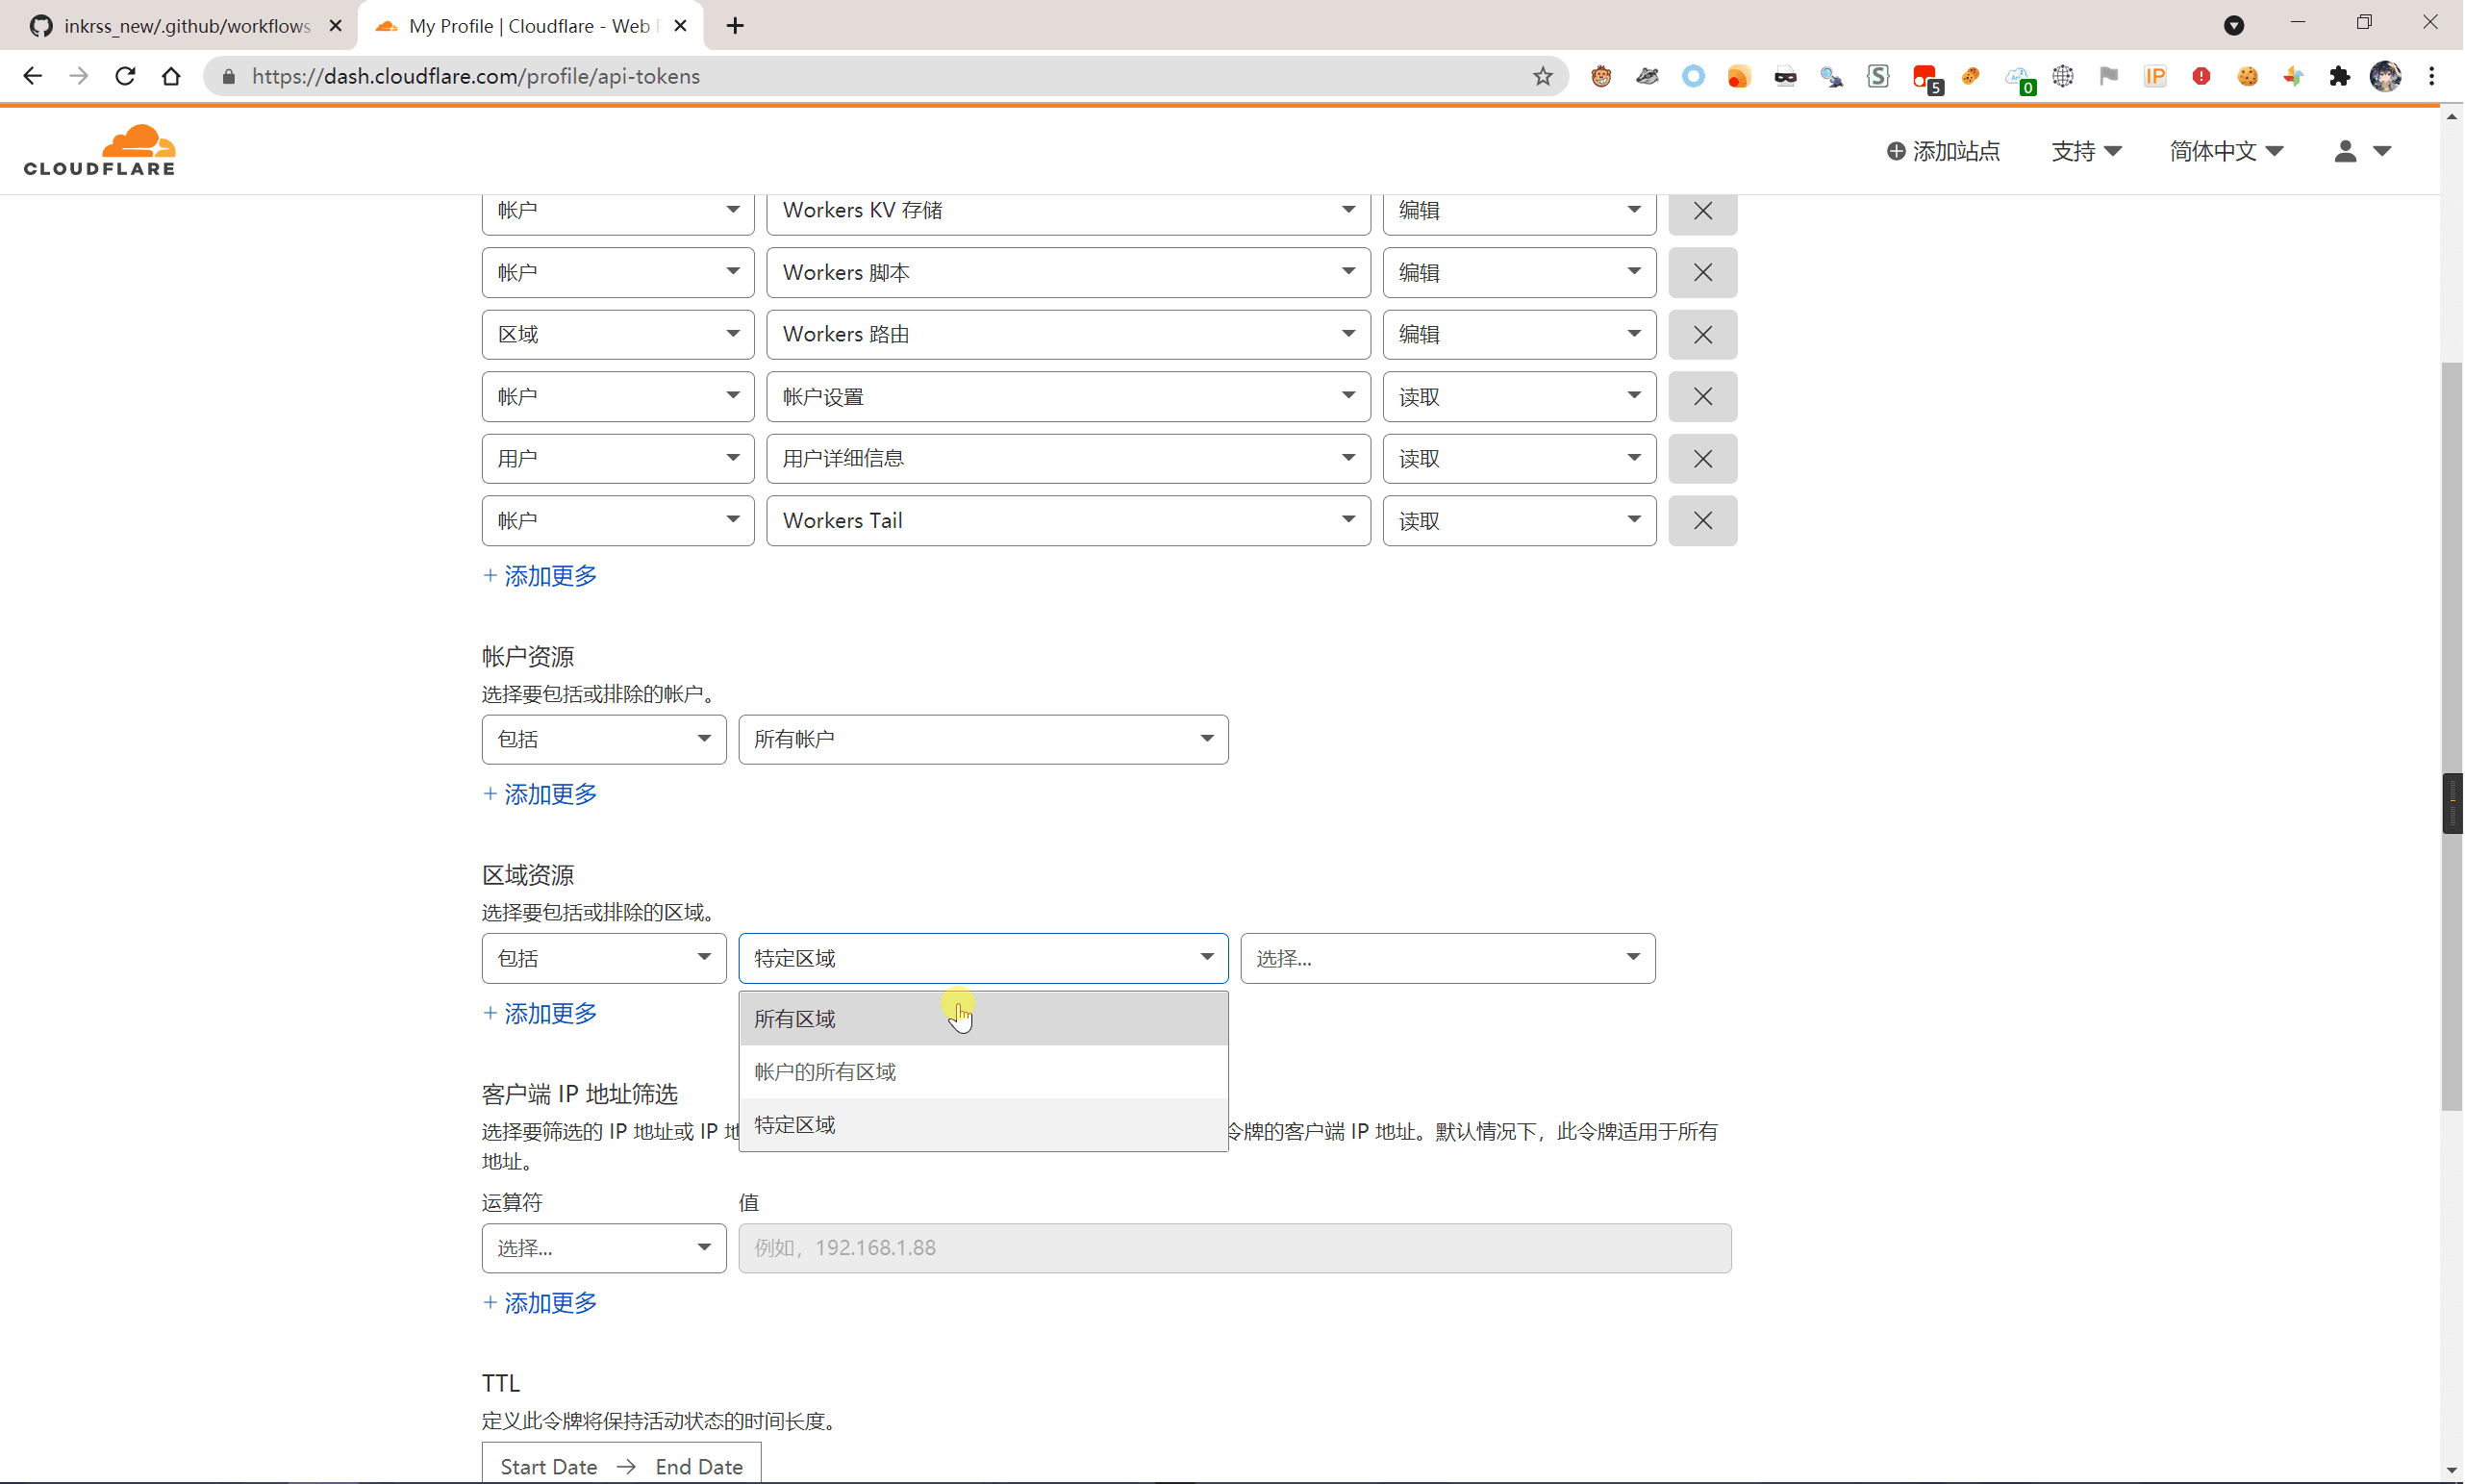Click 添加更多 under 区域资源

(540, 1014)
